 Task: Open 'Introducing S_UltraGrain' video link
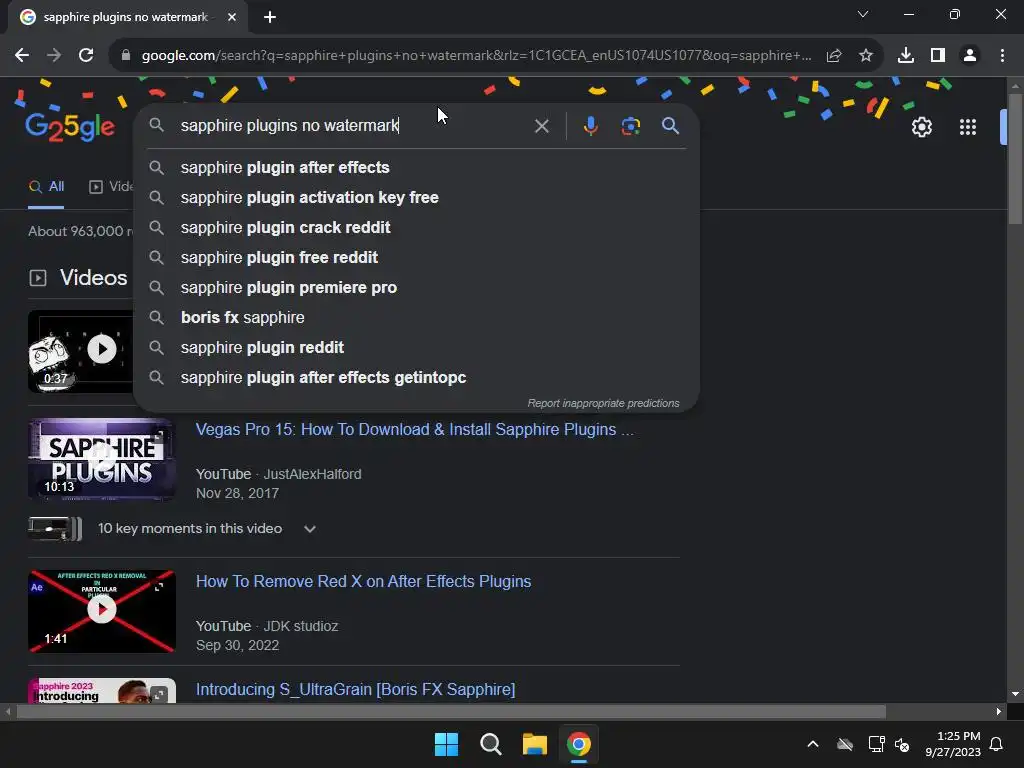click(356, 690)
